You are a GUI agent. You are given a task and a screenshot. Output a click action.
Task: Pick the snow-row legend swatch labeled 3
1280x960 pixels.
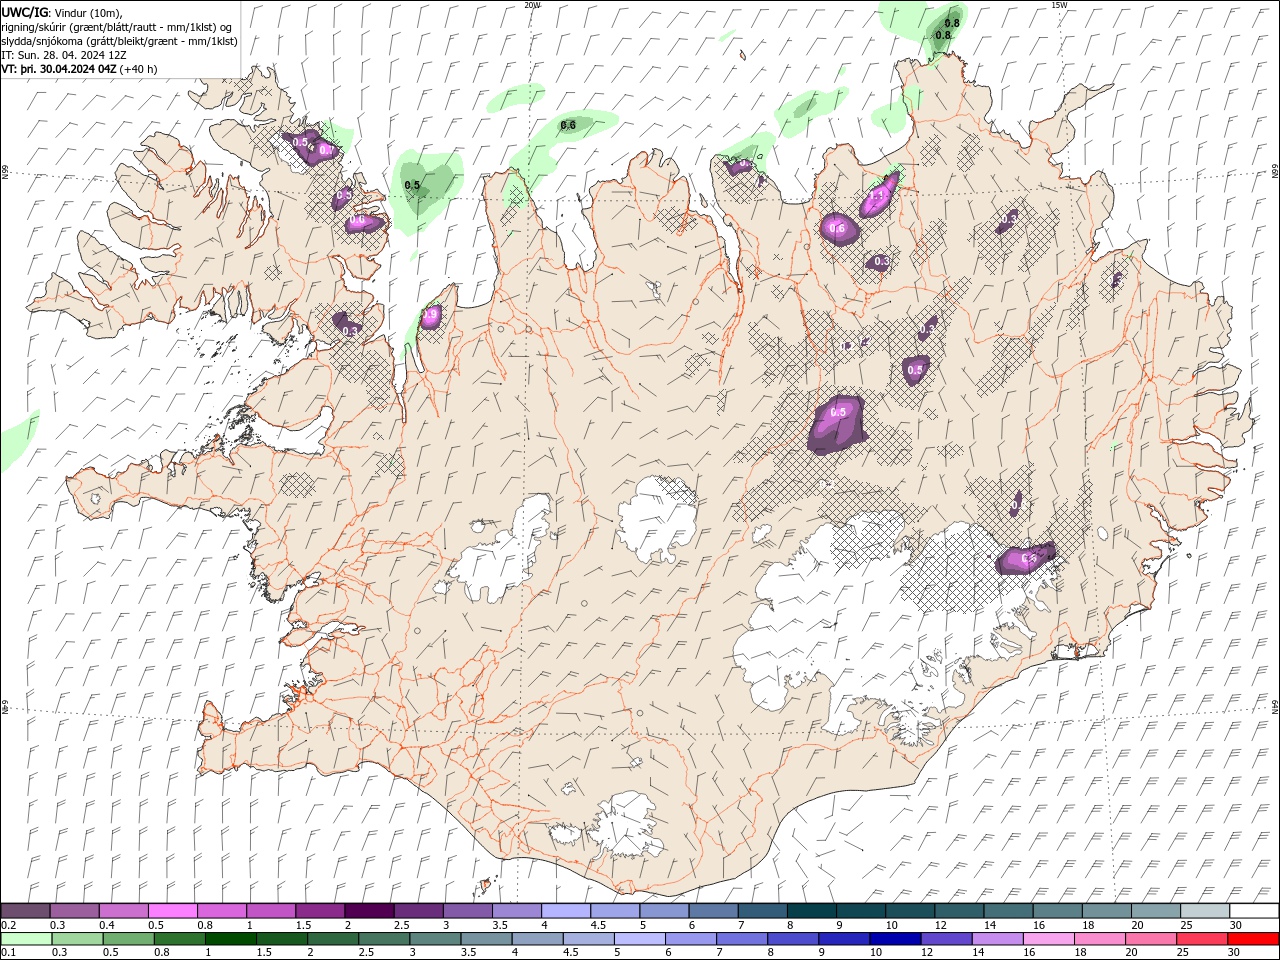[467, 911]
